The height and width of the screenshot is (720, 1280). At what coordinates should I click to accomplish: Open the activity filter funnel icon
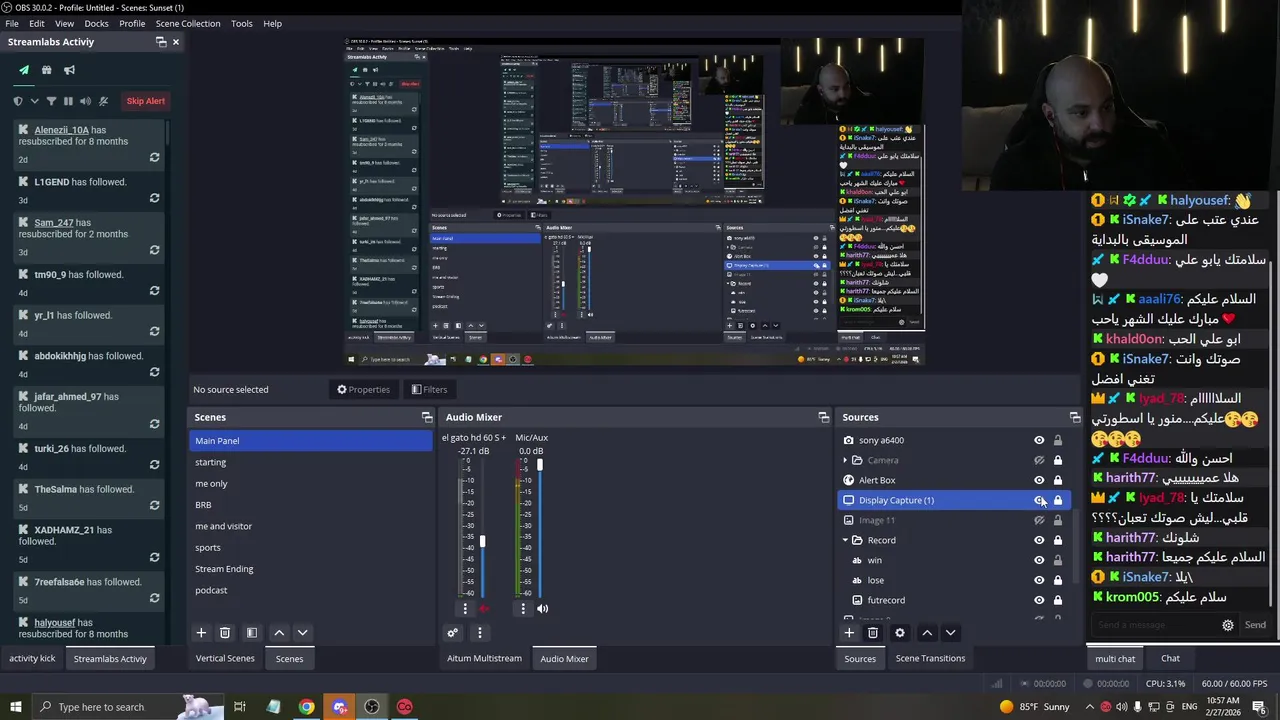[51, 101]
